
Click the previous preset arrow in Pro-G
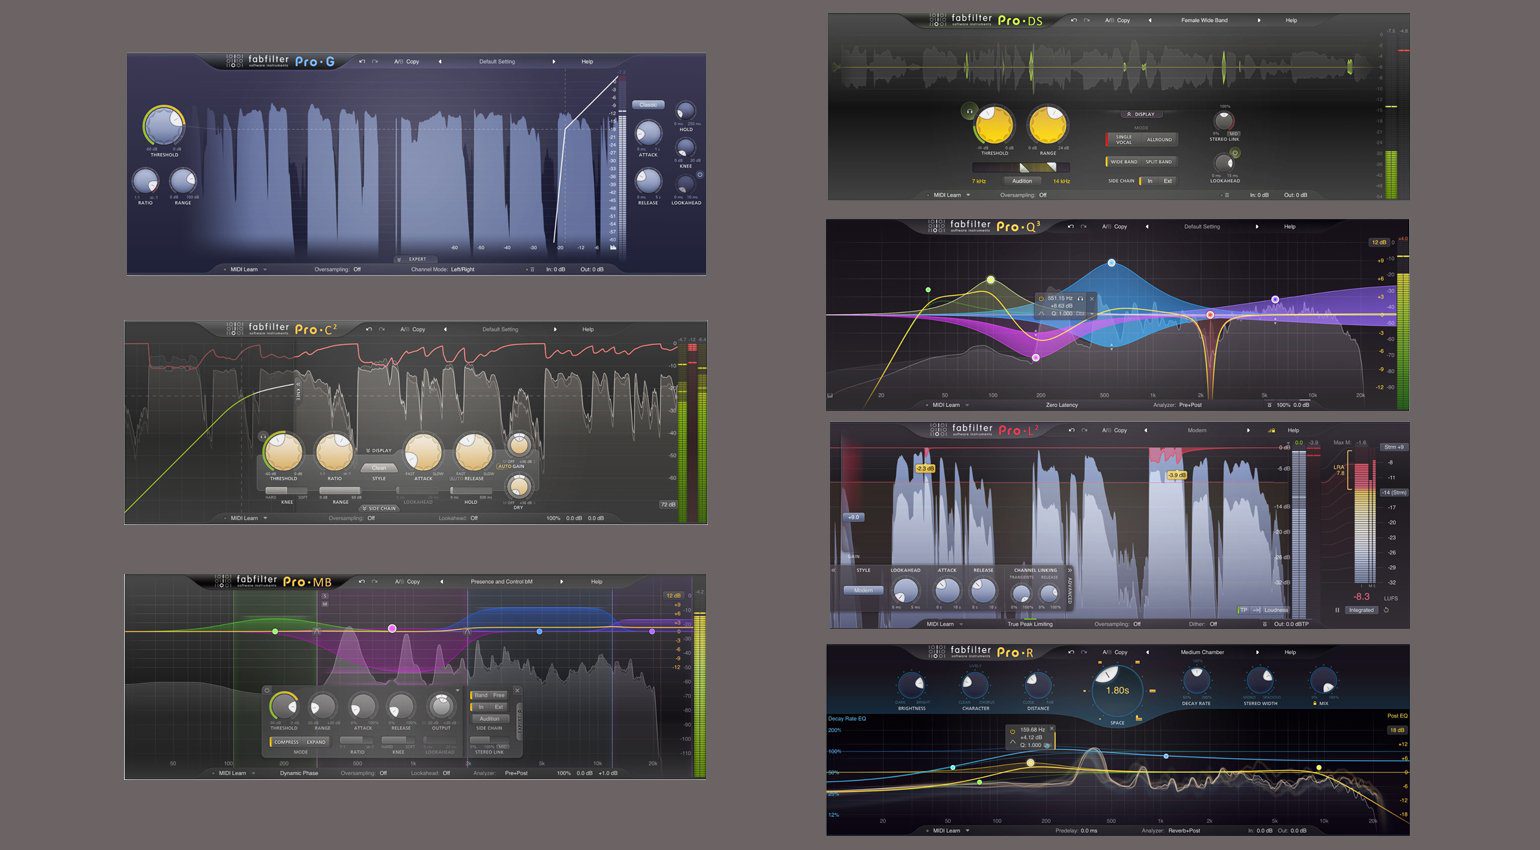[441, 62]
